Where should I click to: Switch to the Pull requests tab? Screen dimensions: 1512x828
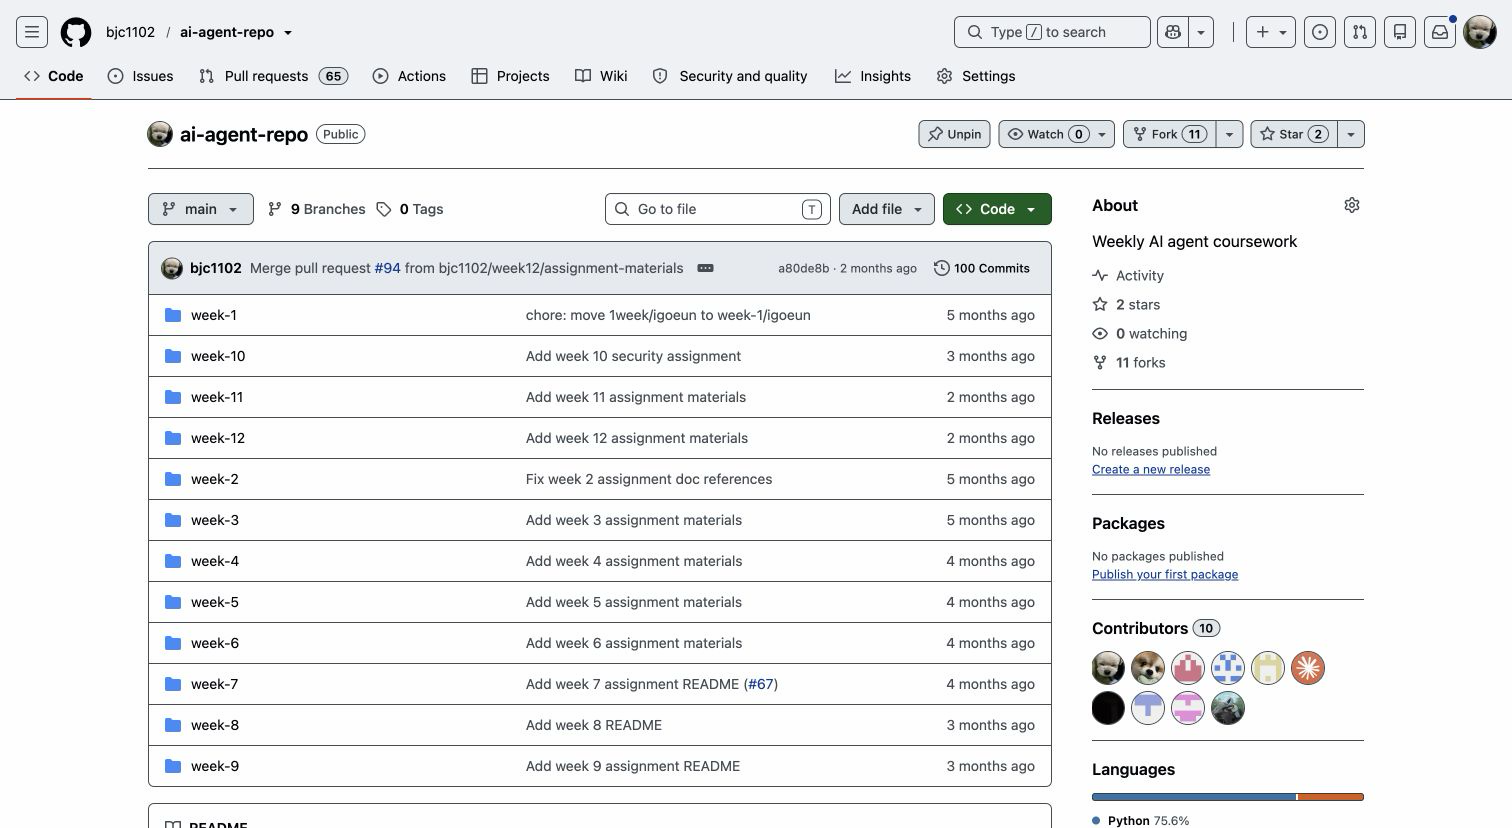(x=273, y=76)
